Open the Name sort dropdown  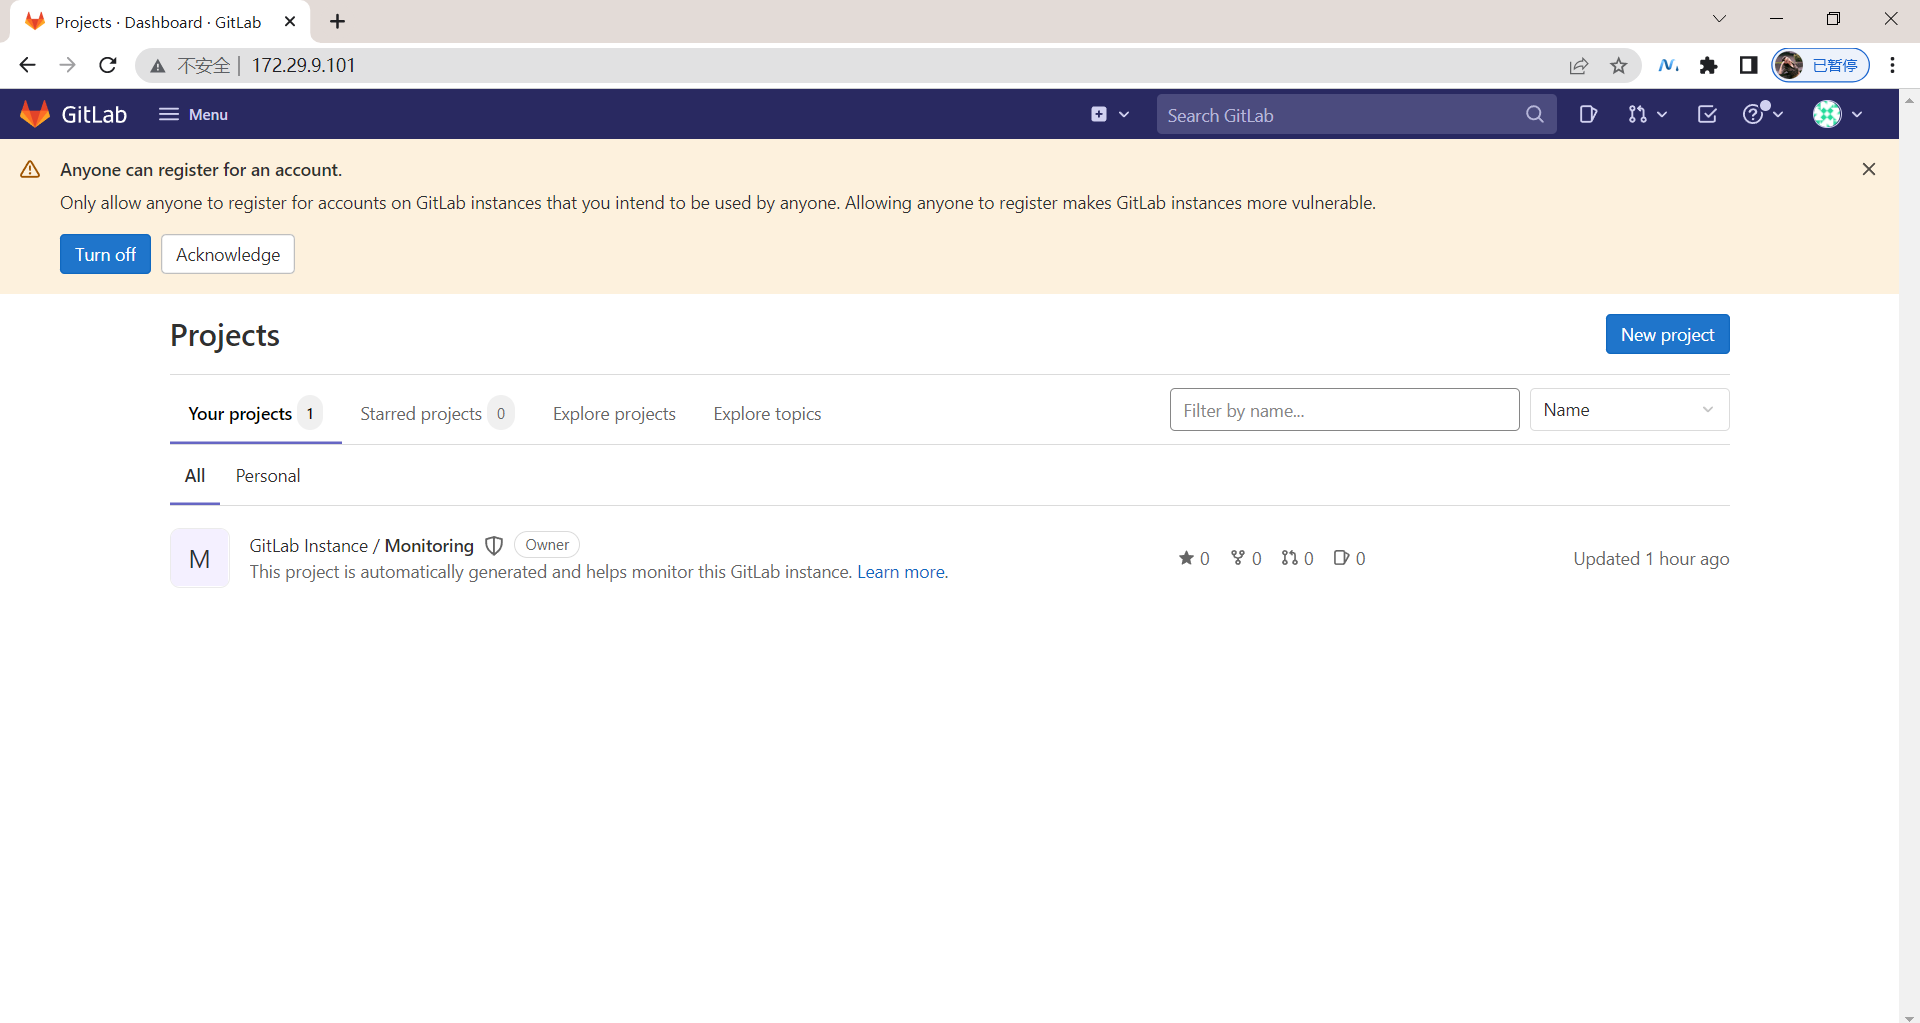coord(1629,410)
